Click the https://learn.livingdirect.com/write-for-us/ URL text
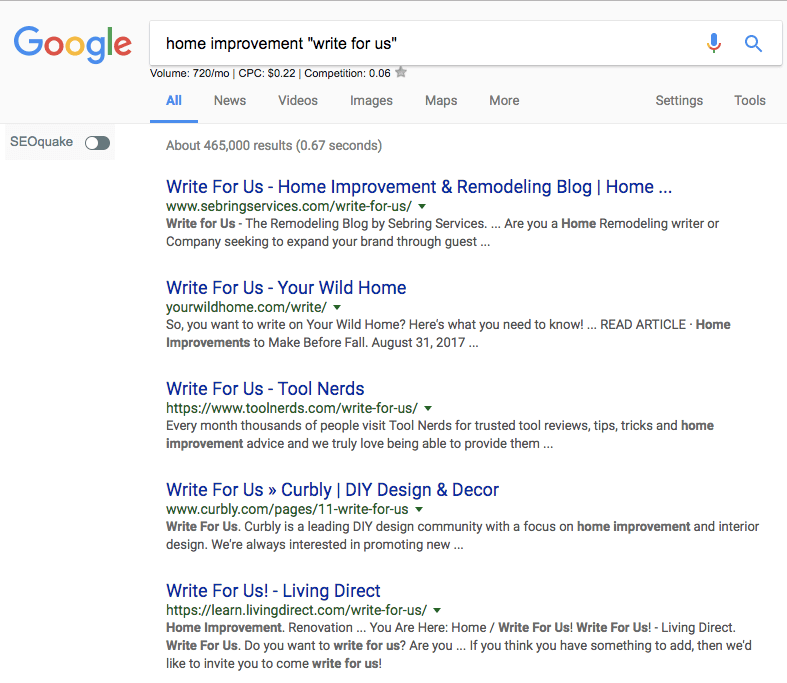787x683 pixels. pyautogui.click(x=297, y=610)
